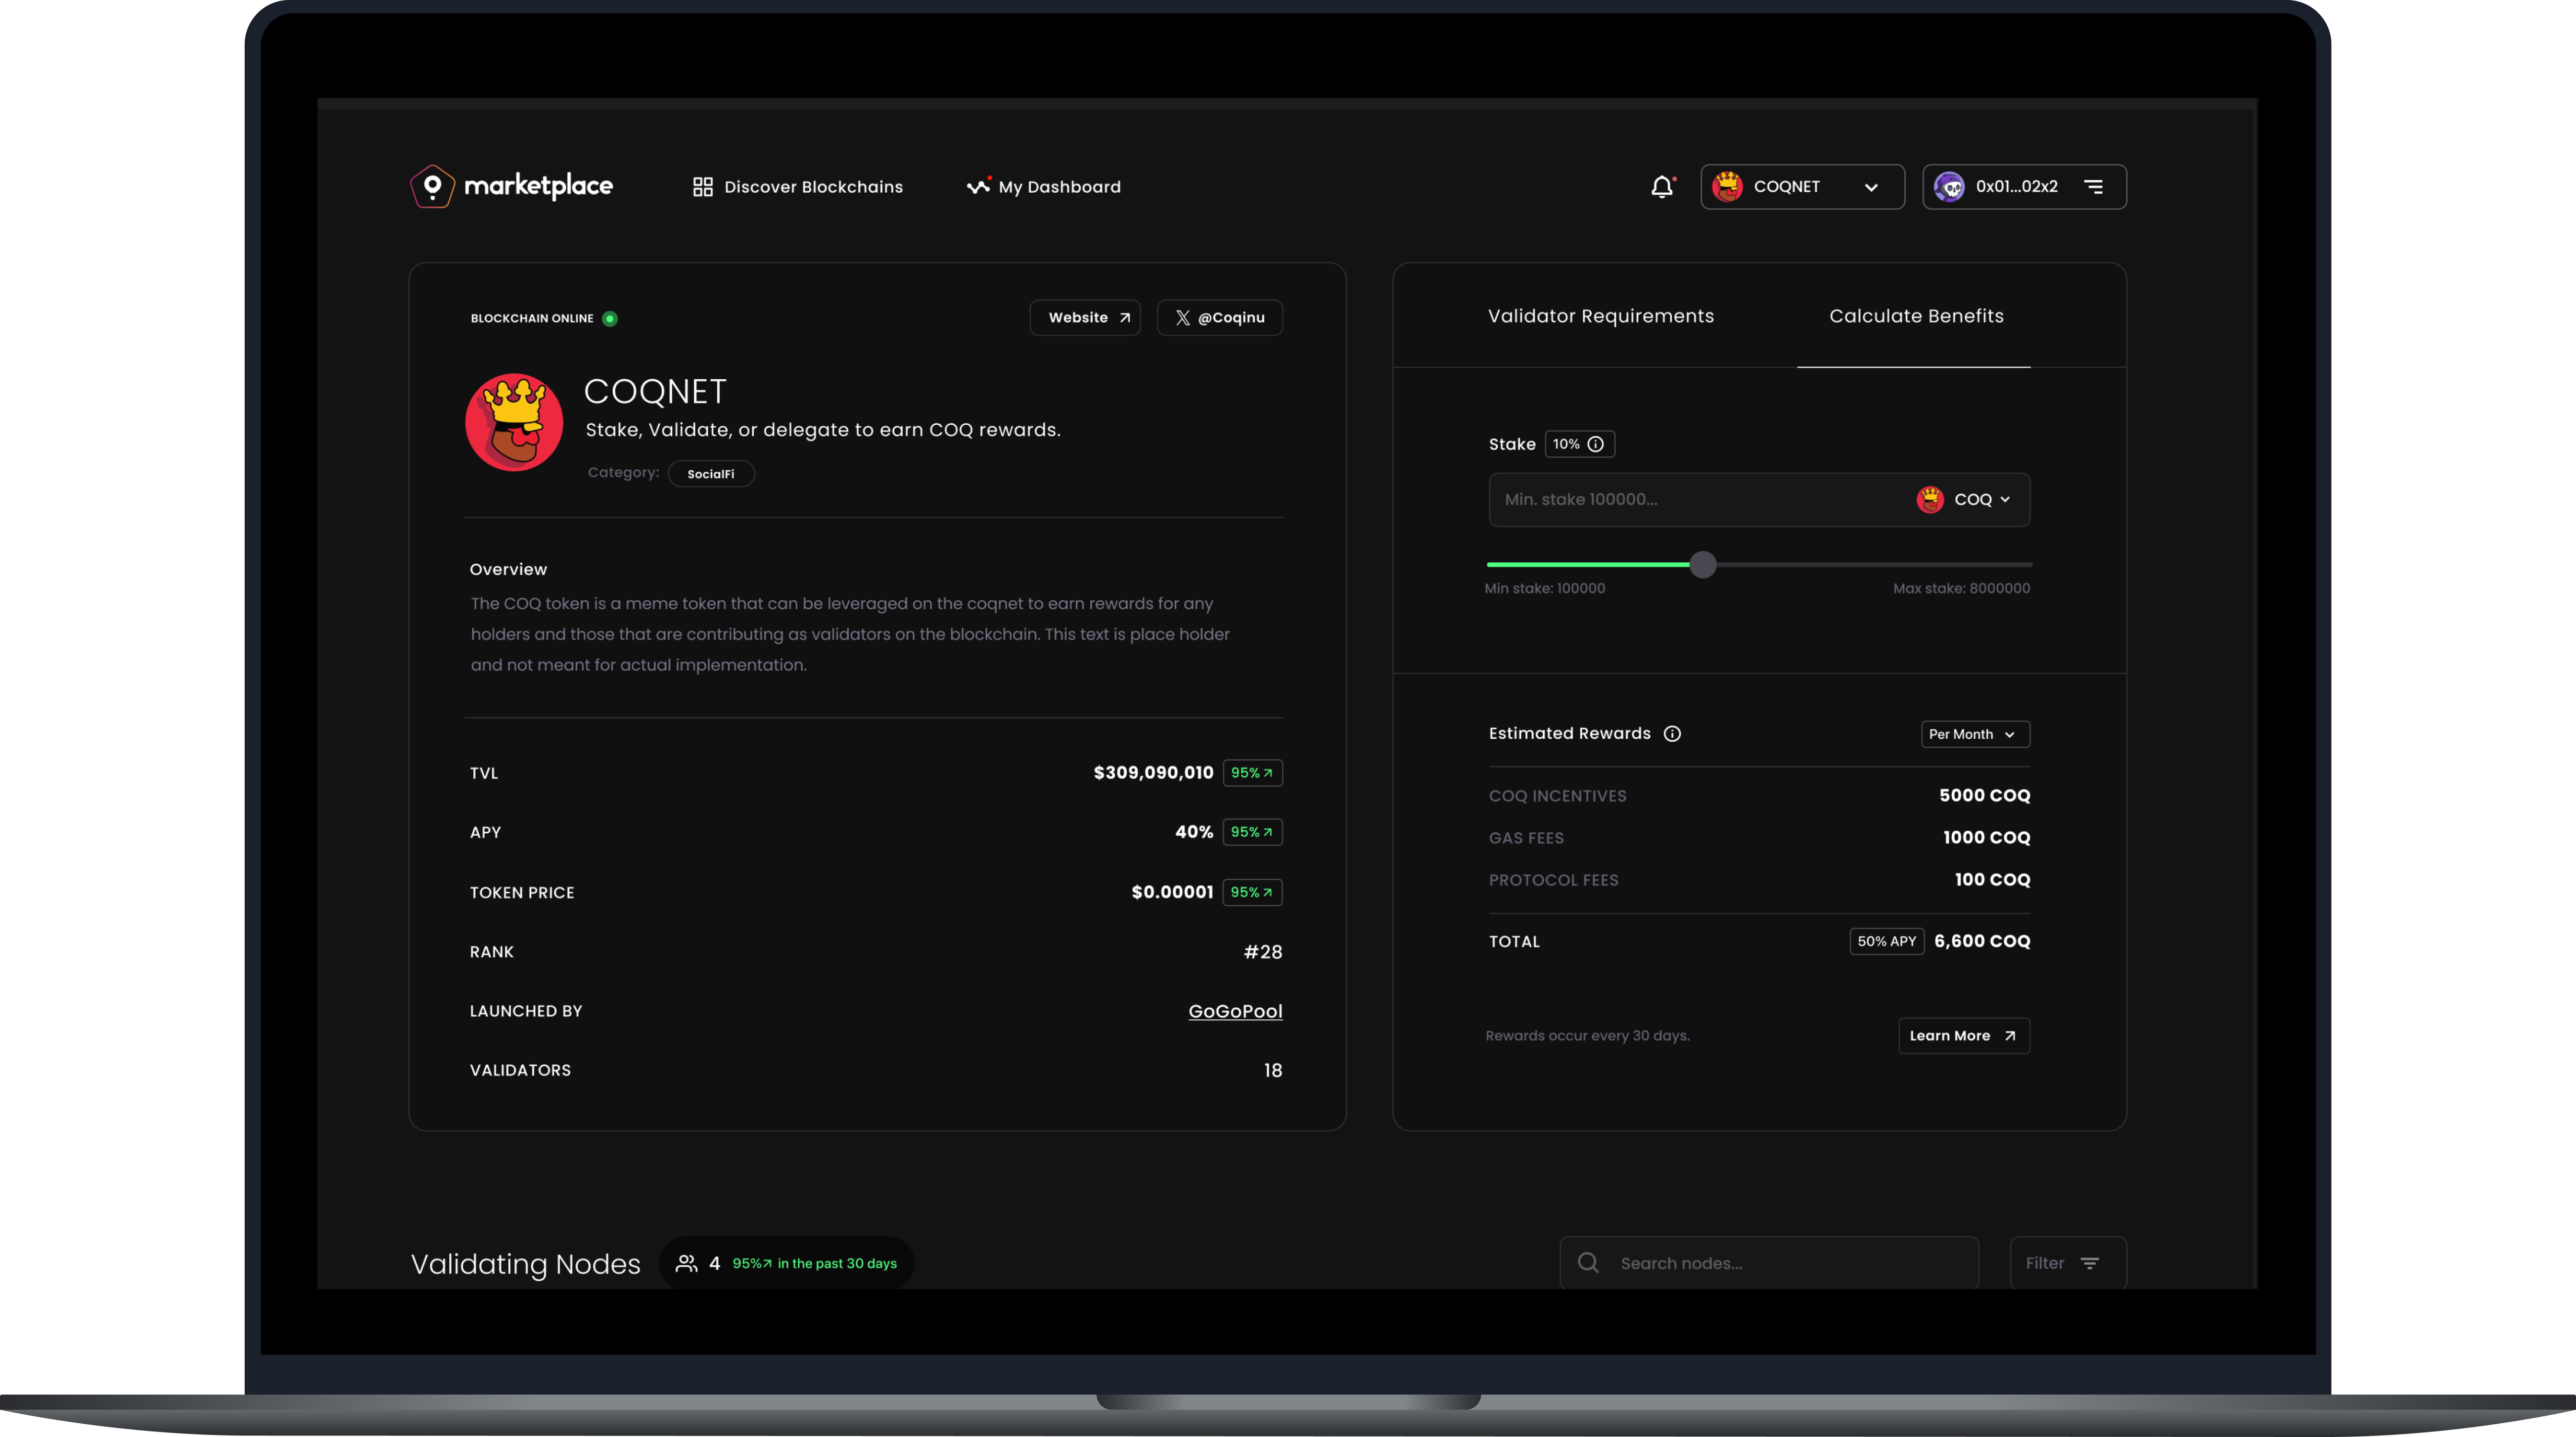Switch to the Validator Requirements tab

coord(1600,316)
